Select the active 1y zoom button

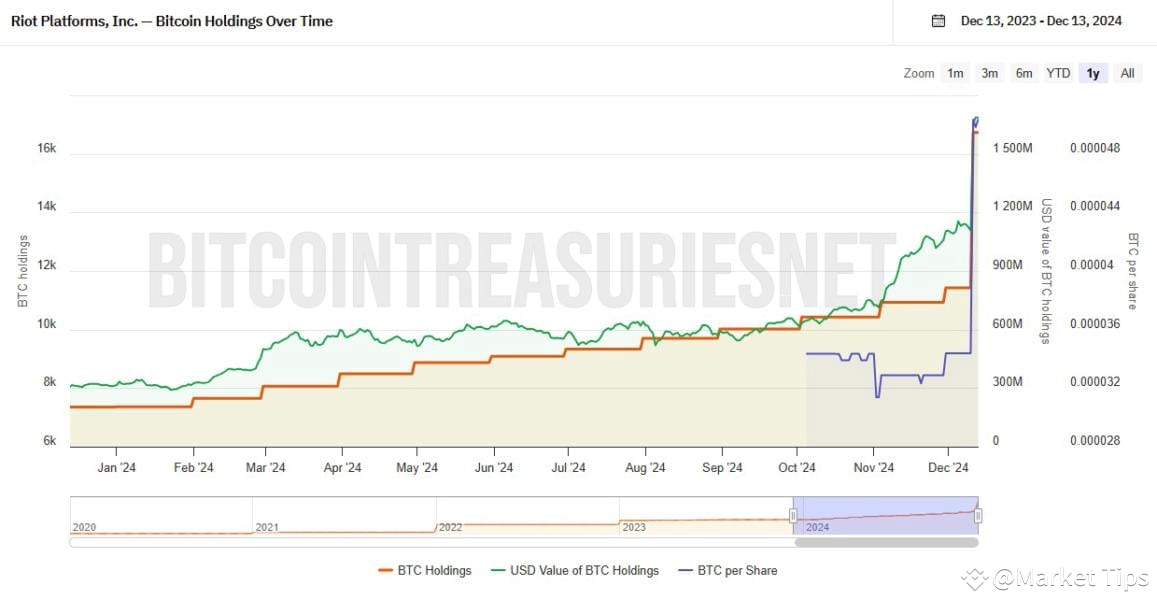click(x=1093, y=73)
